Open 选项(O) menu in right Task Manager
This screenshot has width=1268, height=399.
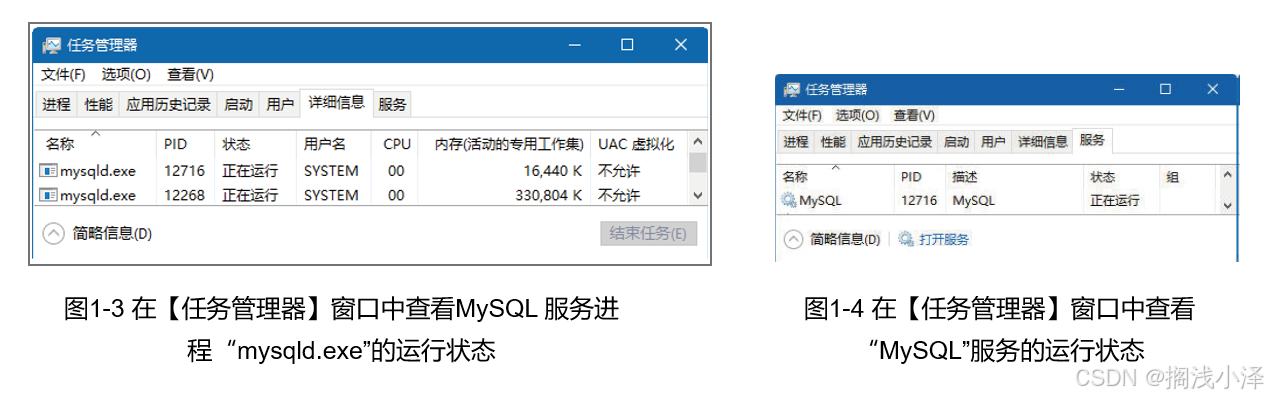(857, 115)
